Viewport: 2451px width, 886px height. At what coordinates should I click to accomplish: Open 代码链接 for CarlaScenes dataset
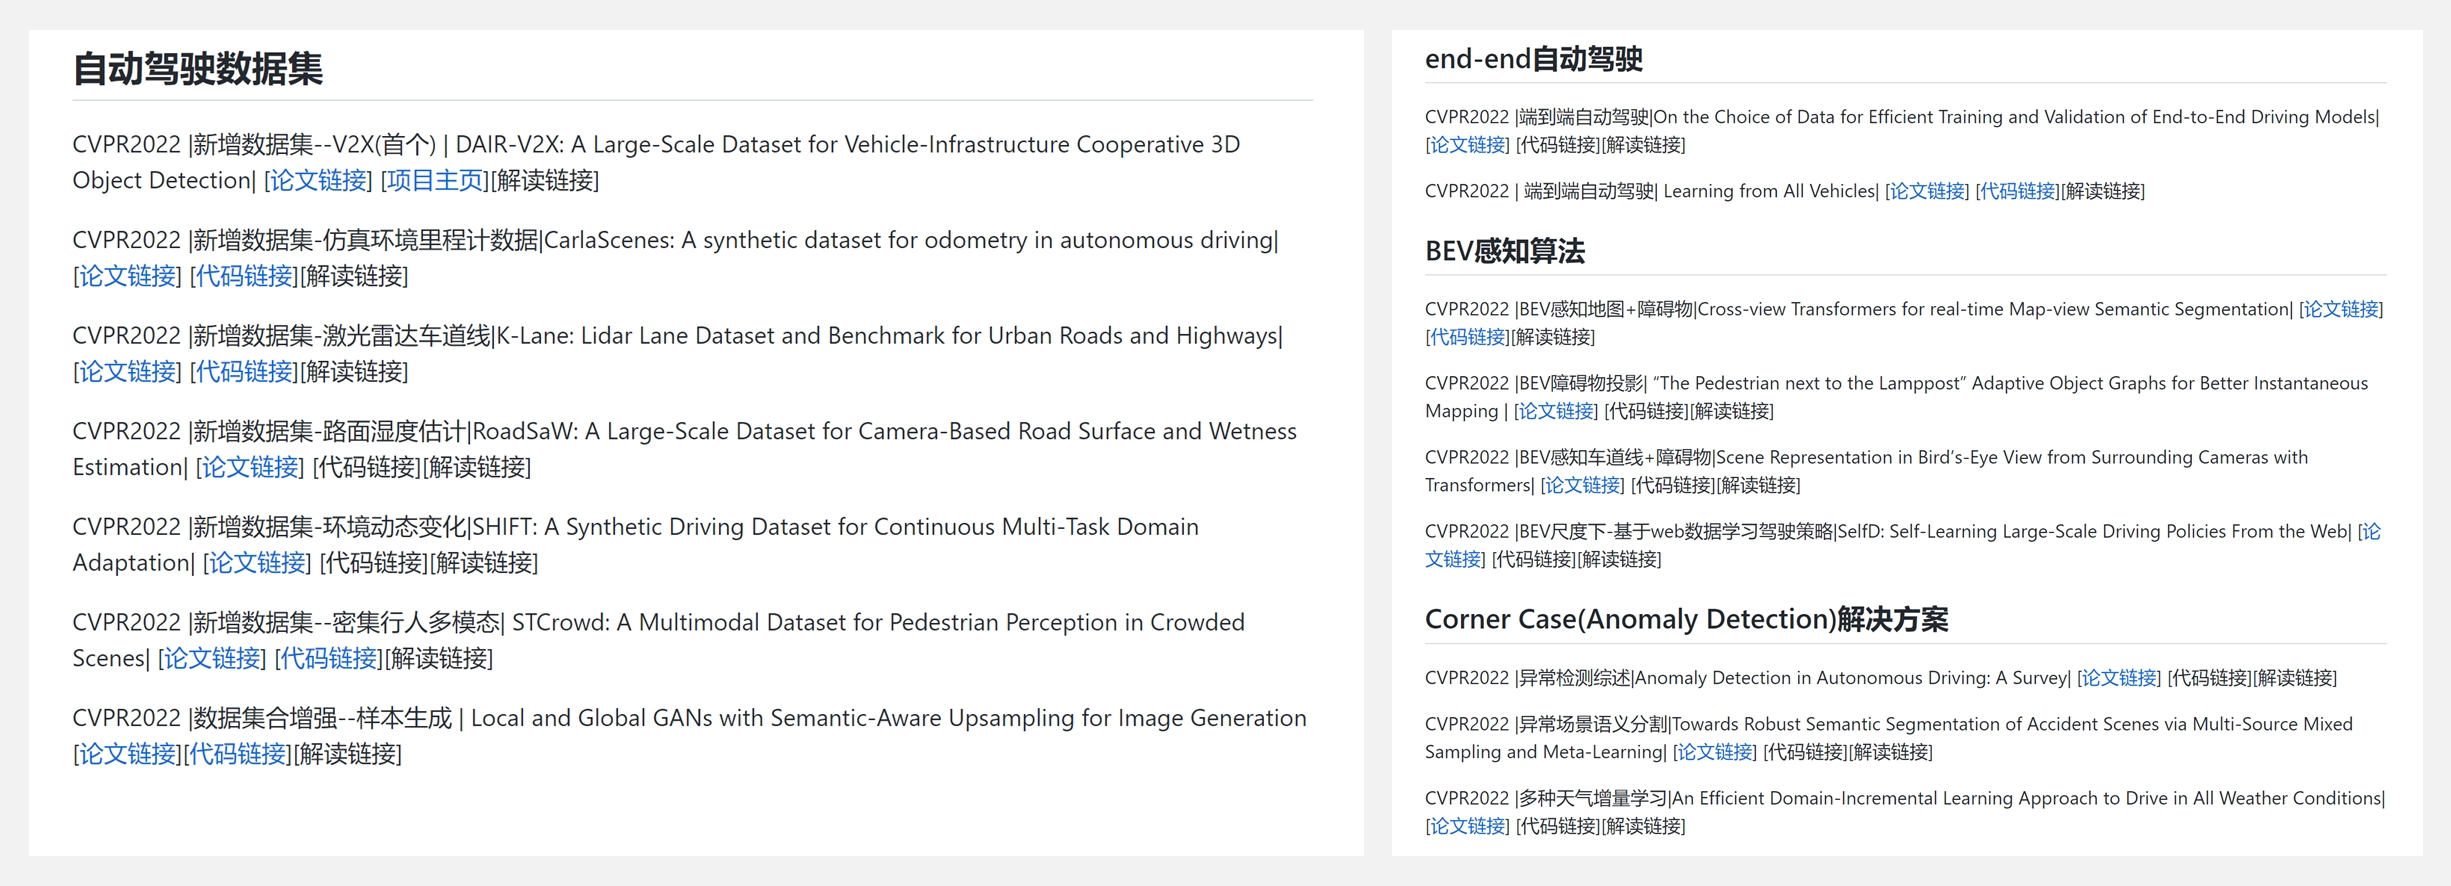pos(244,276)
